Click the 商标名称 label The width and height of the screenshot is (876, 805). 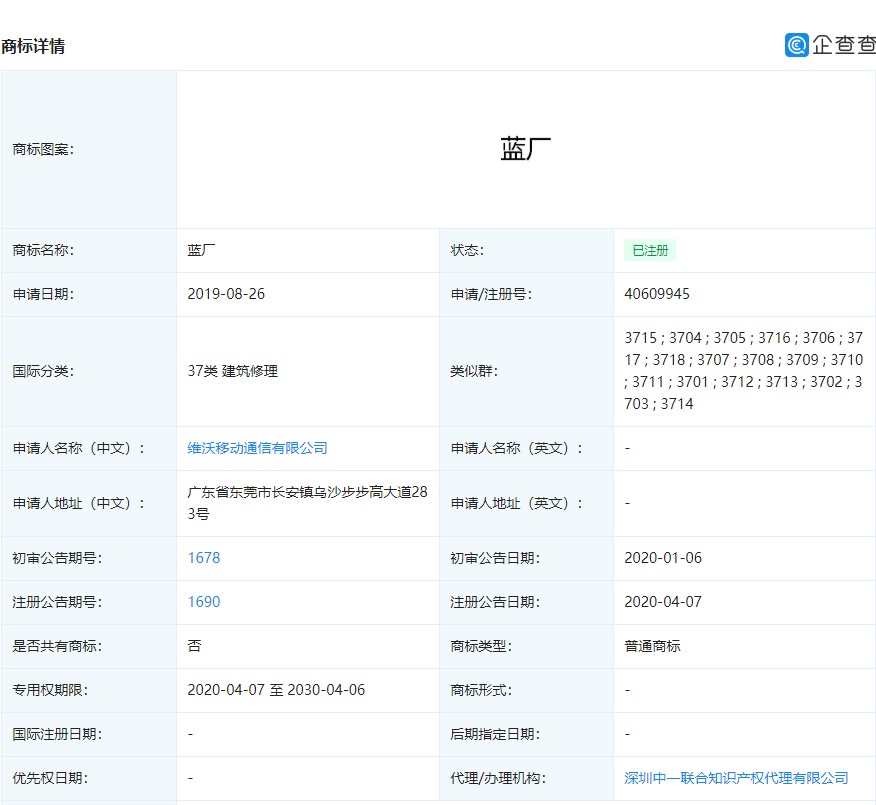tap(43, 250)
